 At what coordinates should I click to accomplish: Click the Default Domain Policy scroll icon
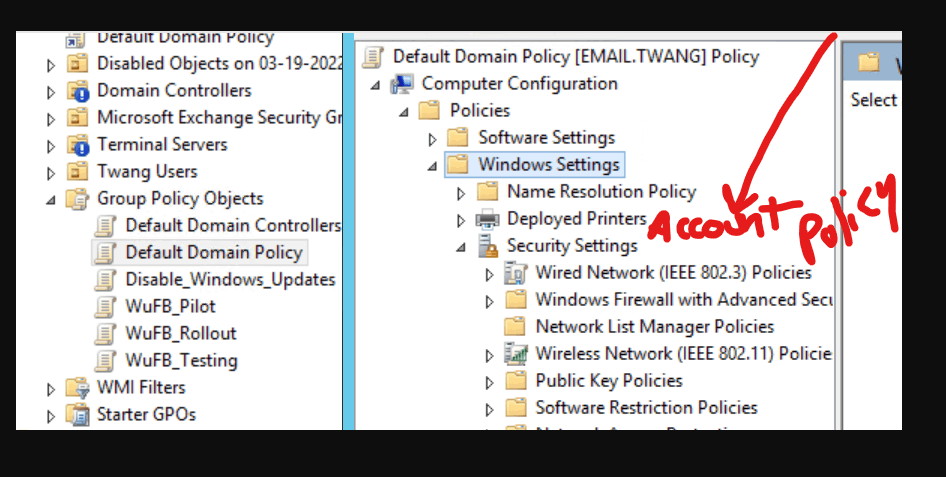click(x=106, y=253)
